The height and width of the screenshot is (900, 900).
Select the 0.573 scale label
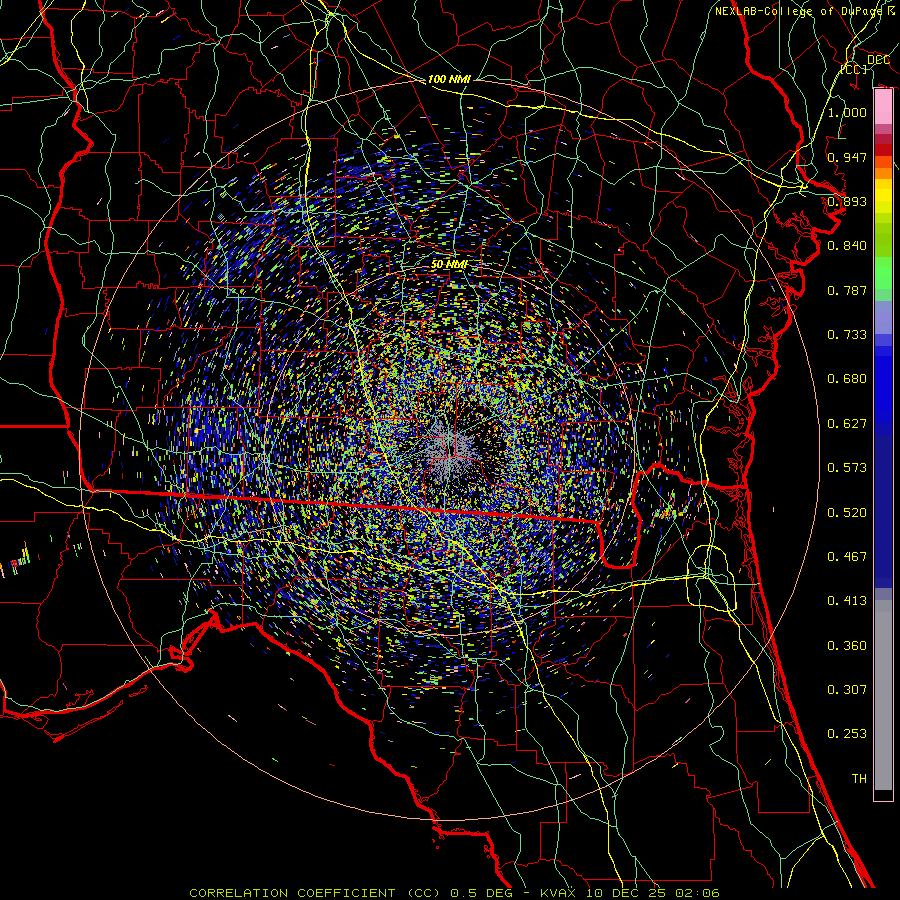tap(847, 467)
